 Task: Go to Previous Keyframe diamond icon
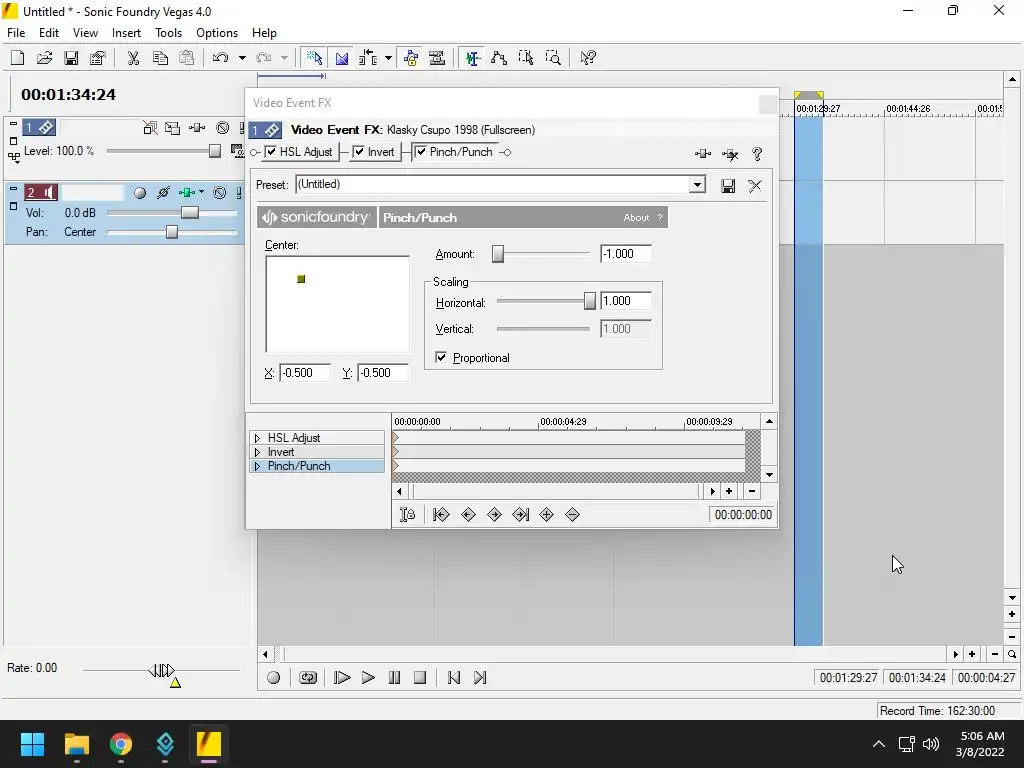(468, 515)
